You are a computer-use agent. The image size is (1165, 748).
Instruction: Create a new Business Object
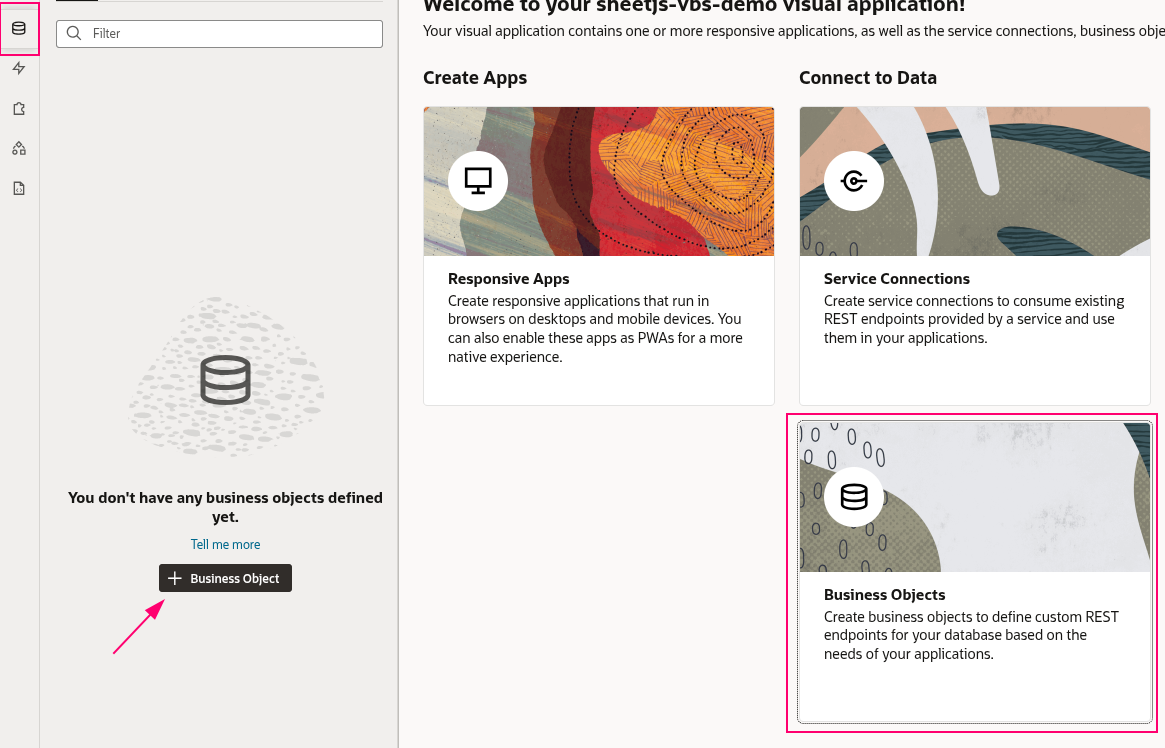coord(225,578)
